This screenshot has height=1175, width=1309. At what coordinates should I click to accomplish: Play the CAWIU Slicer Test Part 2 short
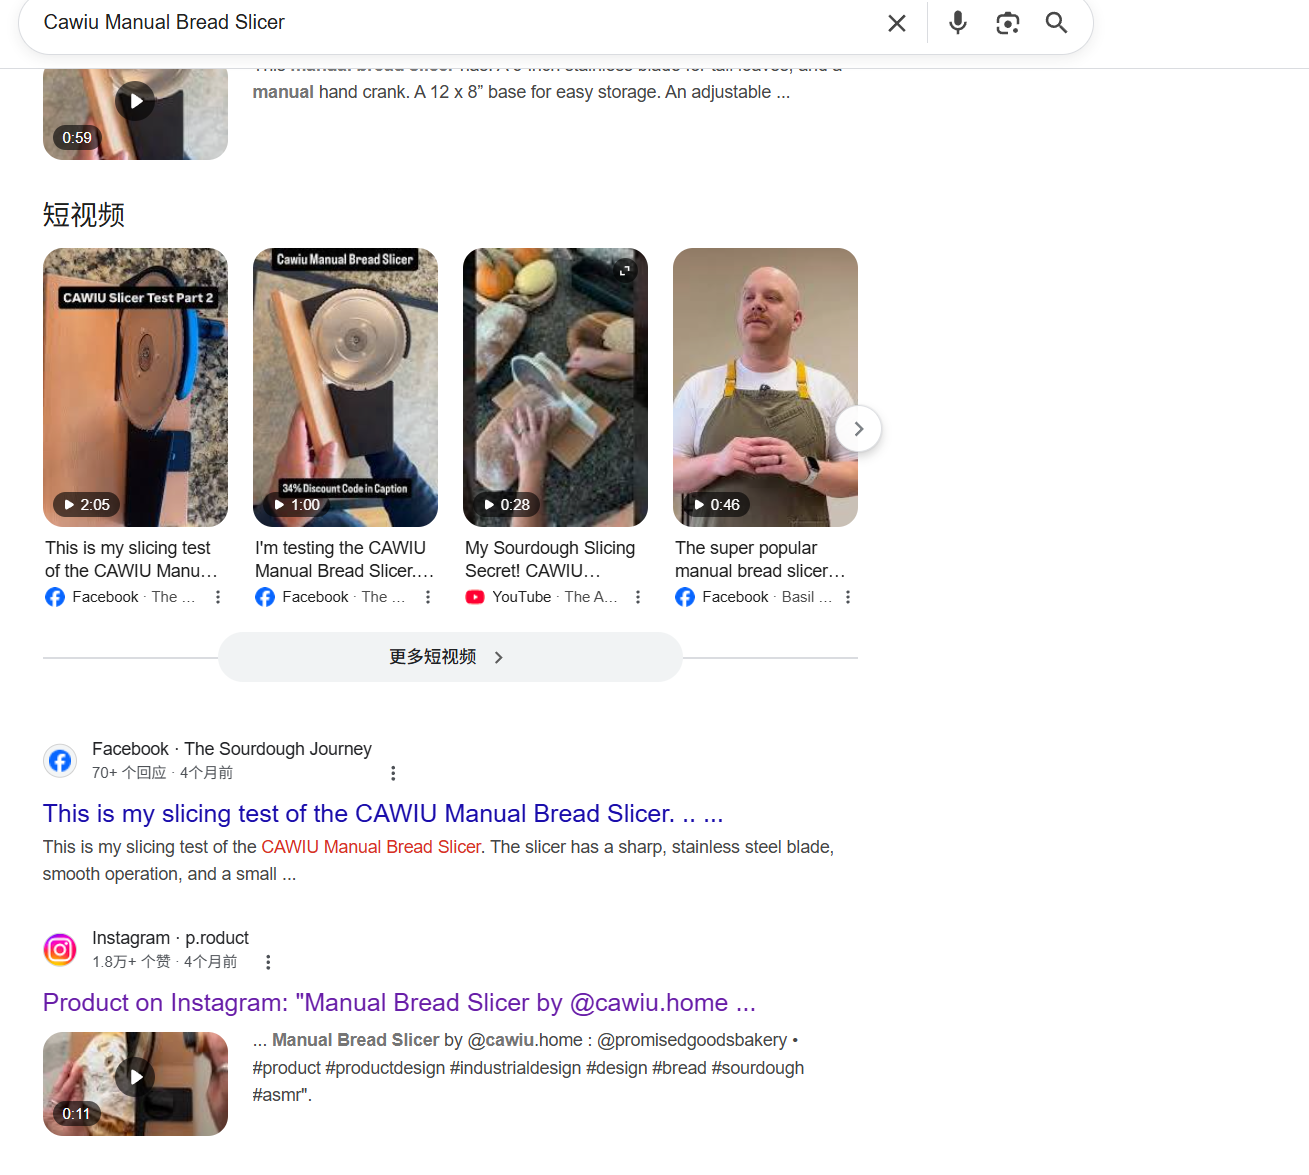[135, 387]
